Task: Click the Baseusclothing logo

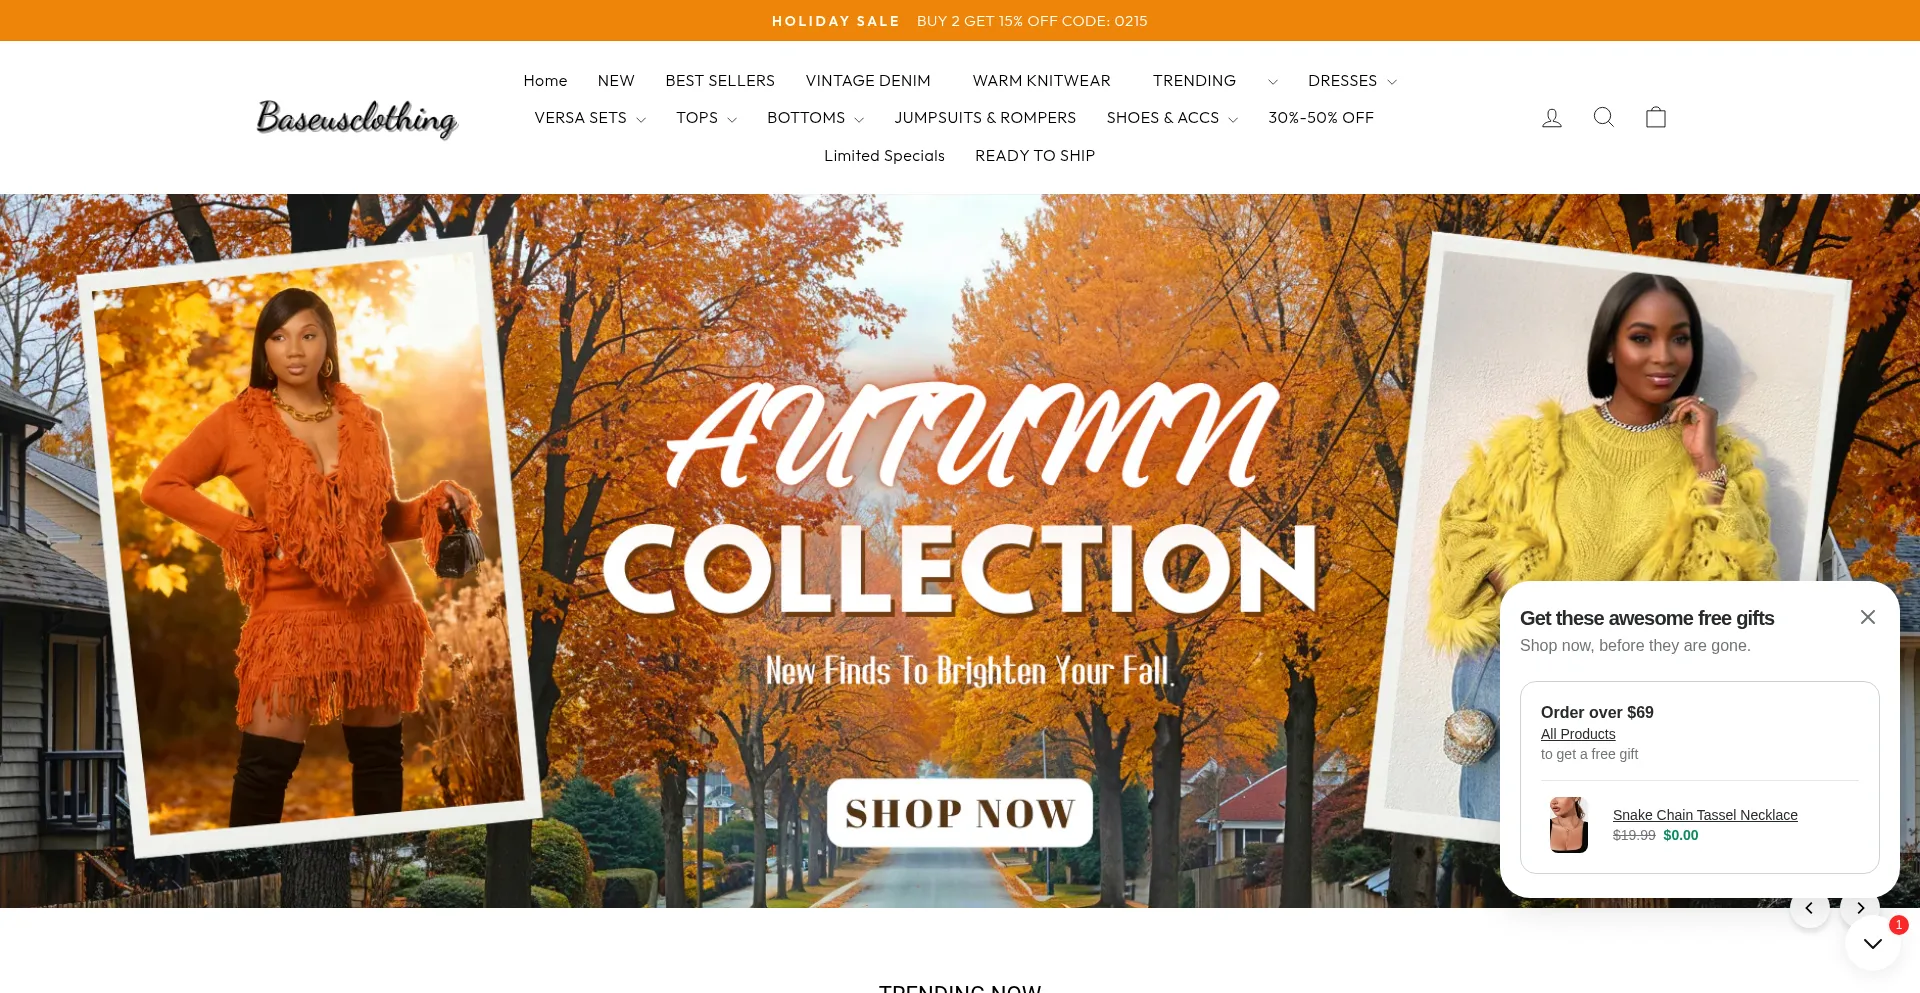Action: [x=357, y=118]
